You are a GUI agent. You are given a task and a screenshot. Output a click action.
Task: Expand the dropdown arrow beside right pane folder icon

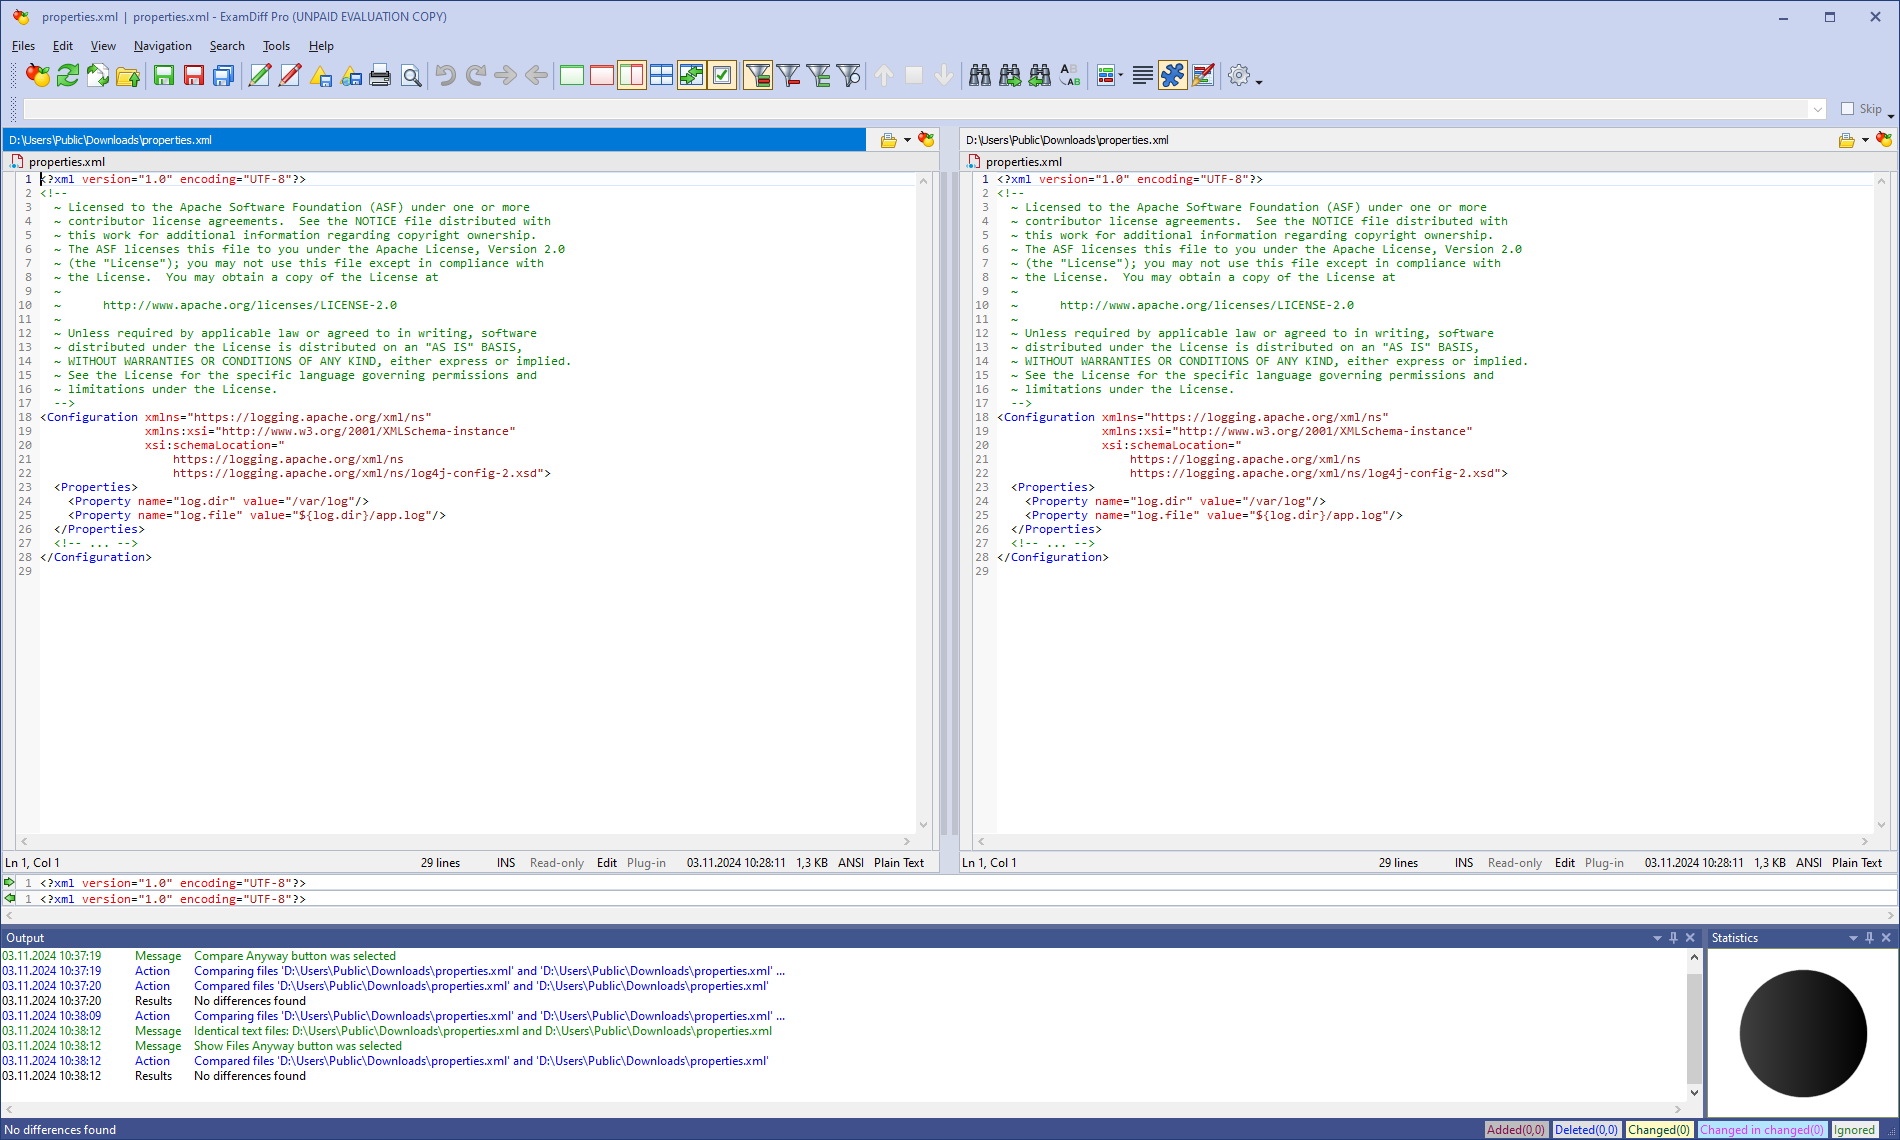coord(1865,140)
